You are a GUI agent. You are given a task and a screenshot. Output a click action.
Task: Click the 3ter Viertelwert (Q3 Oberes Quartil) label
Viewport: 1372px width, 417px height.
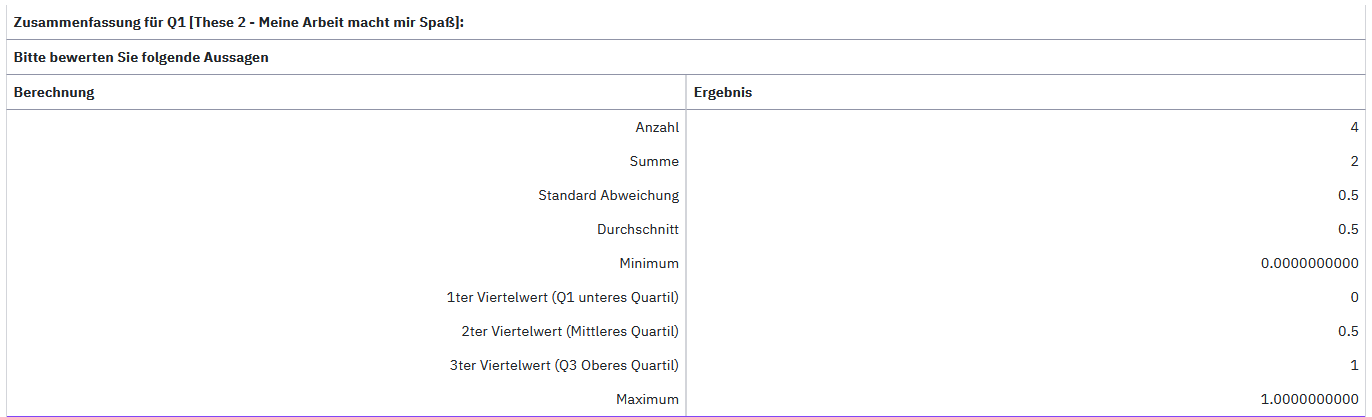click(x=564, y=365)
